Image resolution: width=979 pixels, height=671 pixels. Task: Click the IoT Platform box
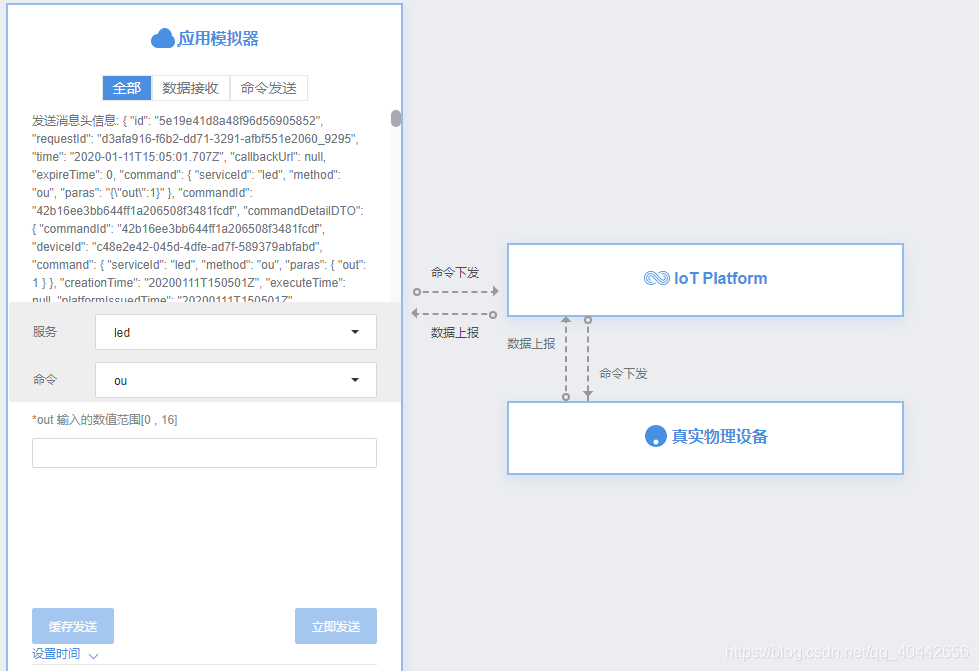tap(706, 280)
